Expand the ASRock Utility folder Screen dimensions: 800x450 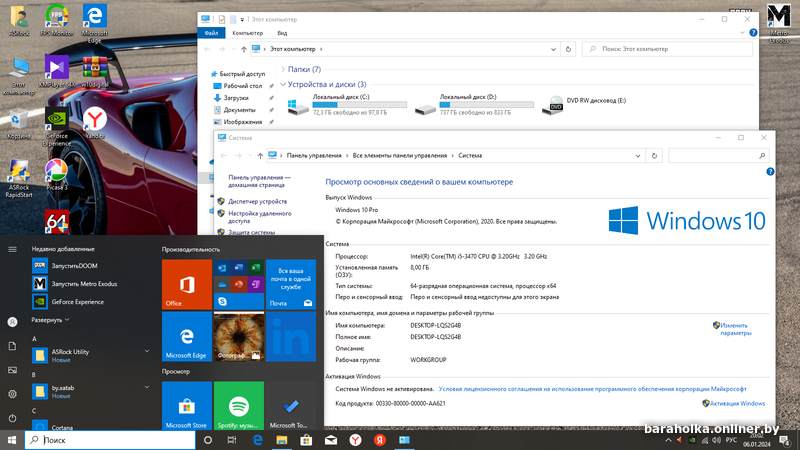[147, 352]
